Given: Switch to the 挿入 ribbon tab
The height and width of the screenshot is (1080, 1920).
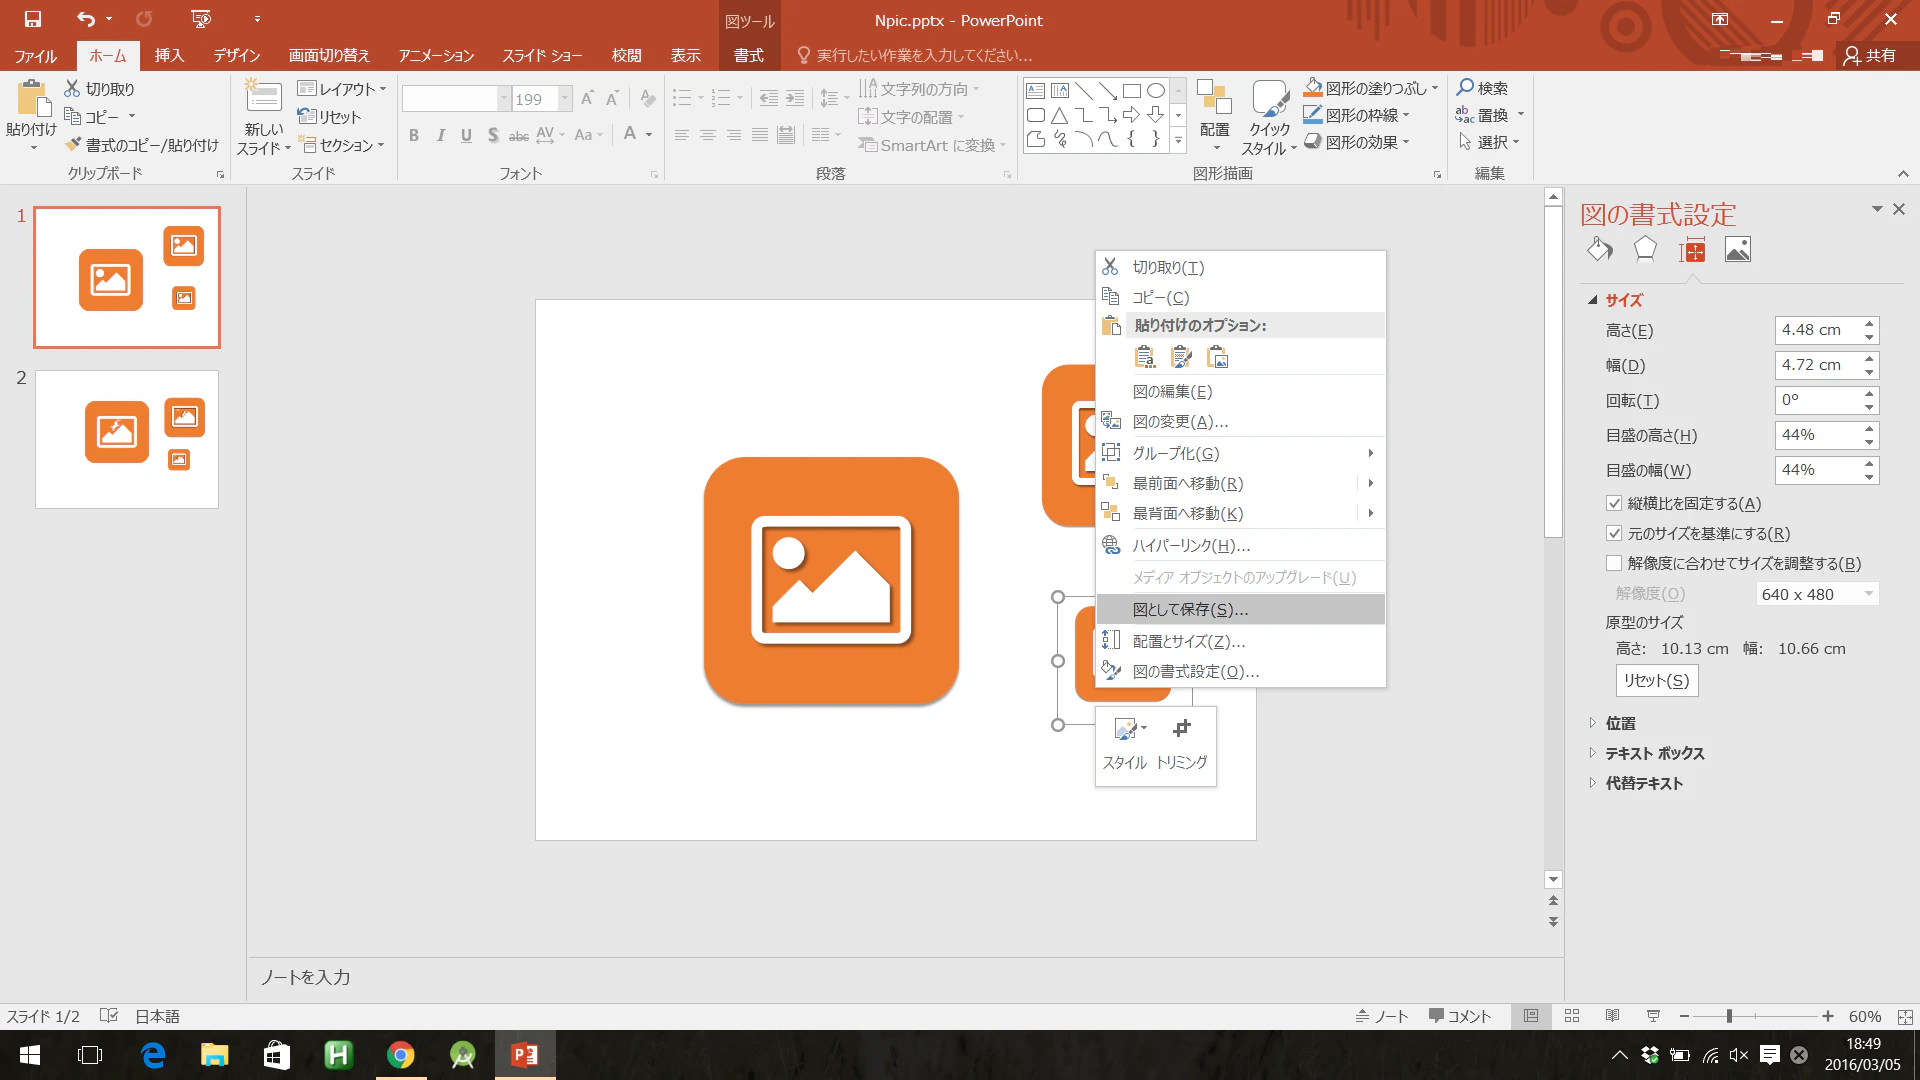Looking at the screenshot, I should pos(169,55).
